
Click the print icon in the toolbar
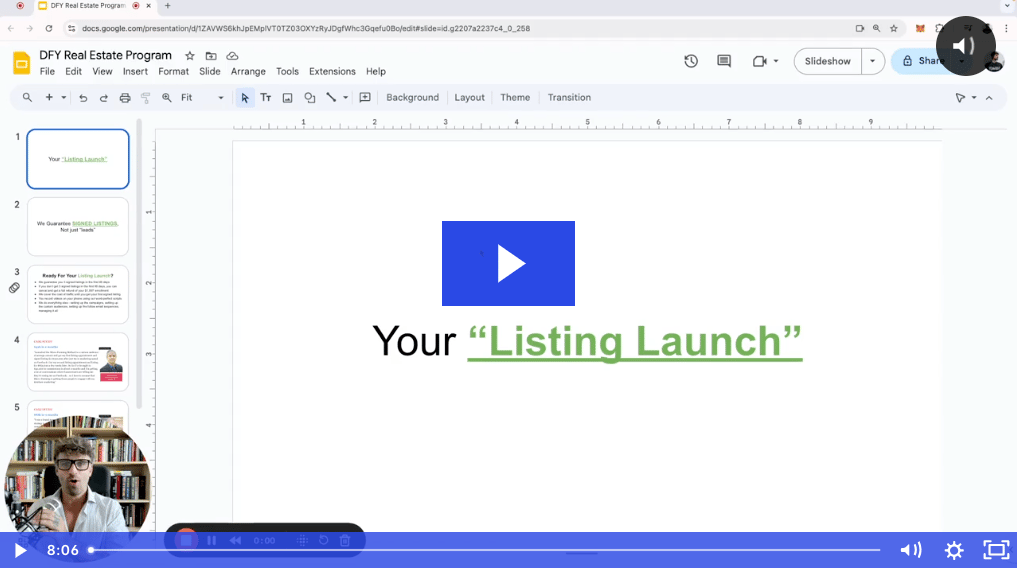(125, 98)
